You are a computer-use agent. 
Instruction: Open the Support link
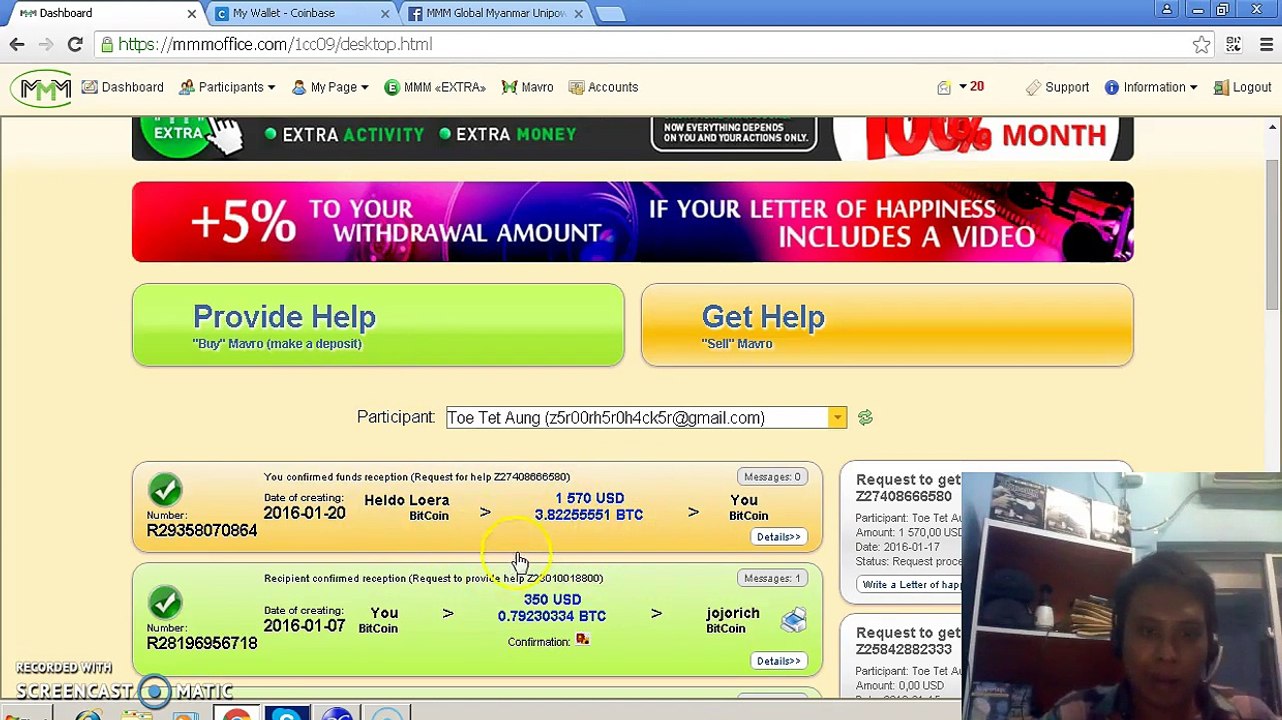click(1057, 87)
